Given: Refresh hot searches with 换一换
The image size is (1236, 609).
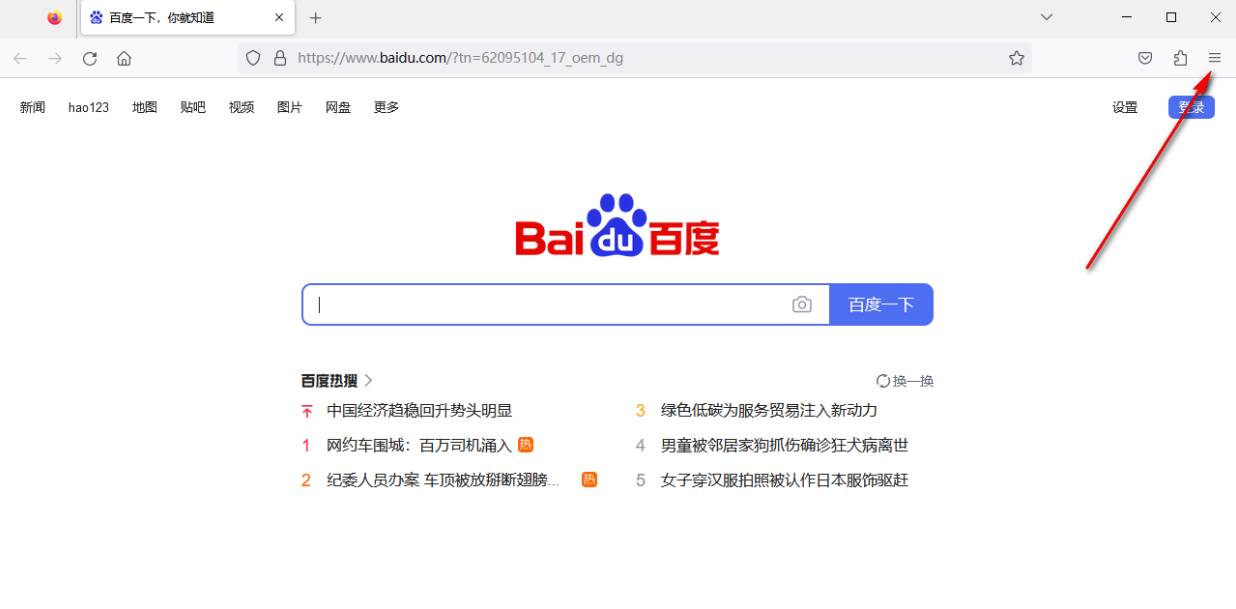Looking at the screenshot, I should point(905,381).
